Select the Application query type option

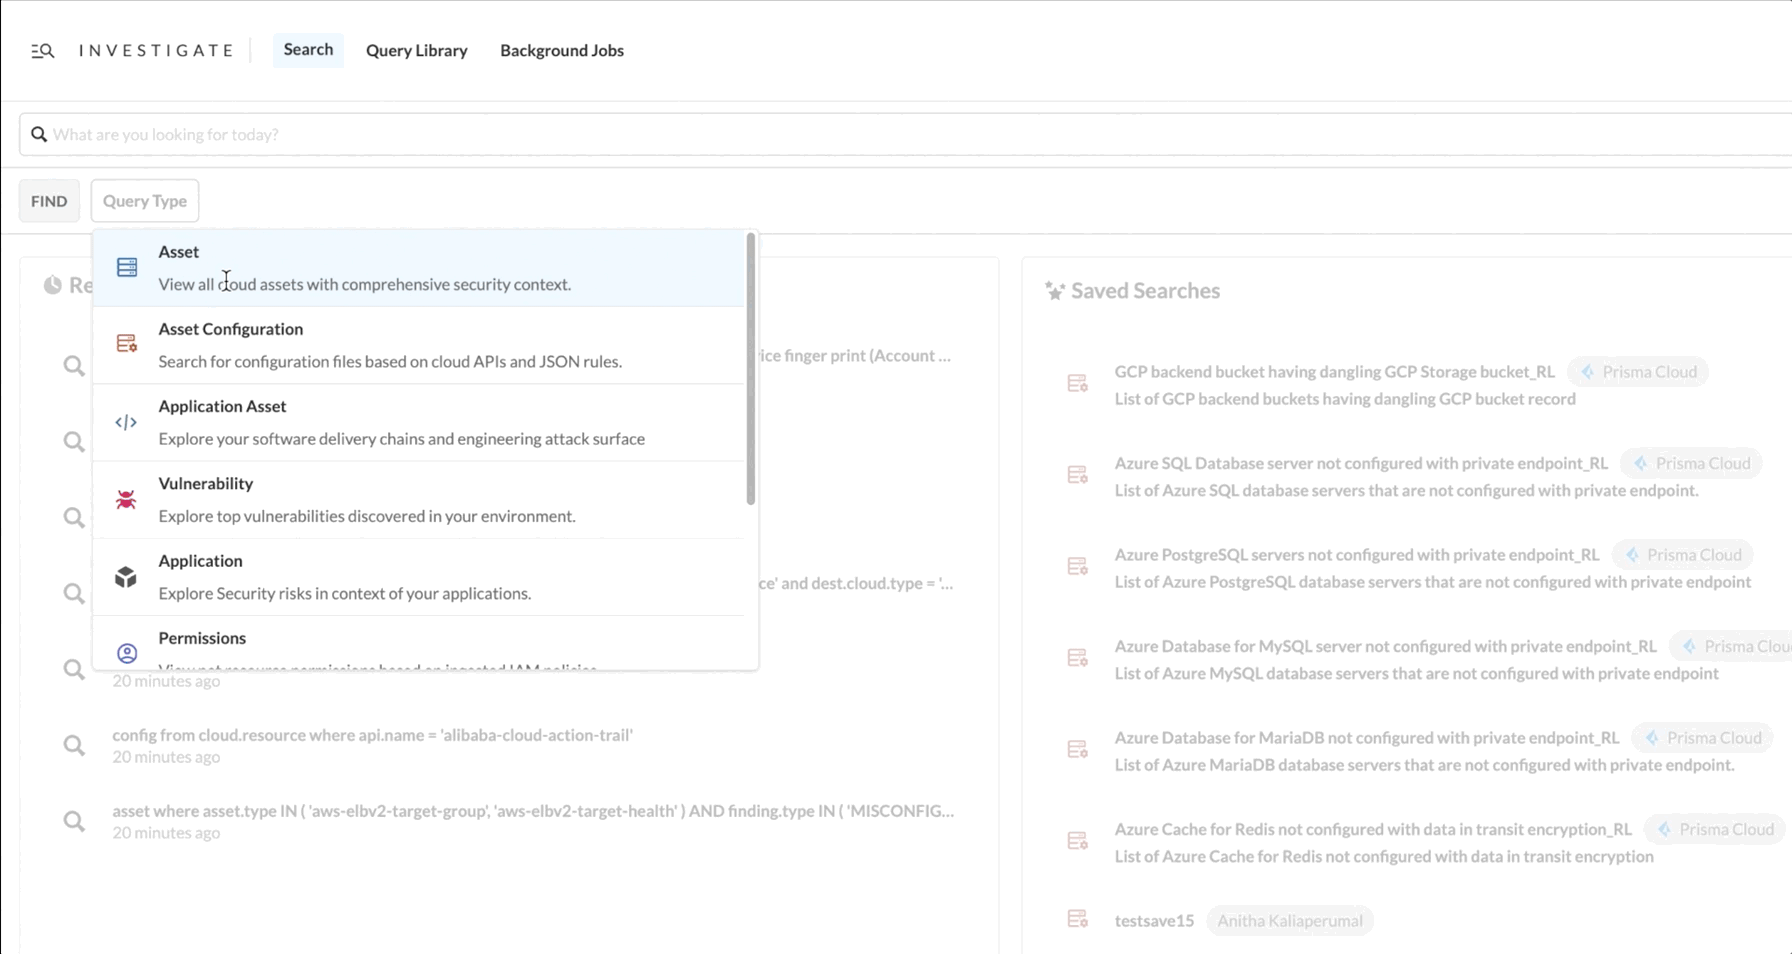click(419, 577)
